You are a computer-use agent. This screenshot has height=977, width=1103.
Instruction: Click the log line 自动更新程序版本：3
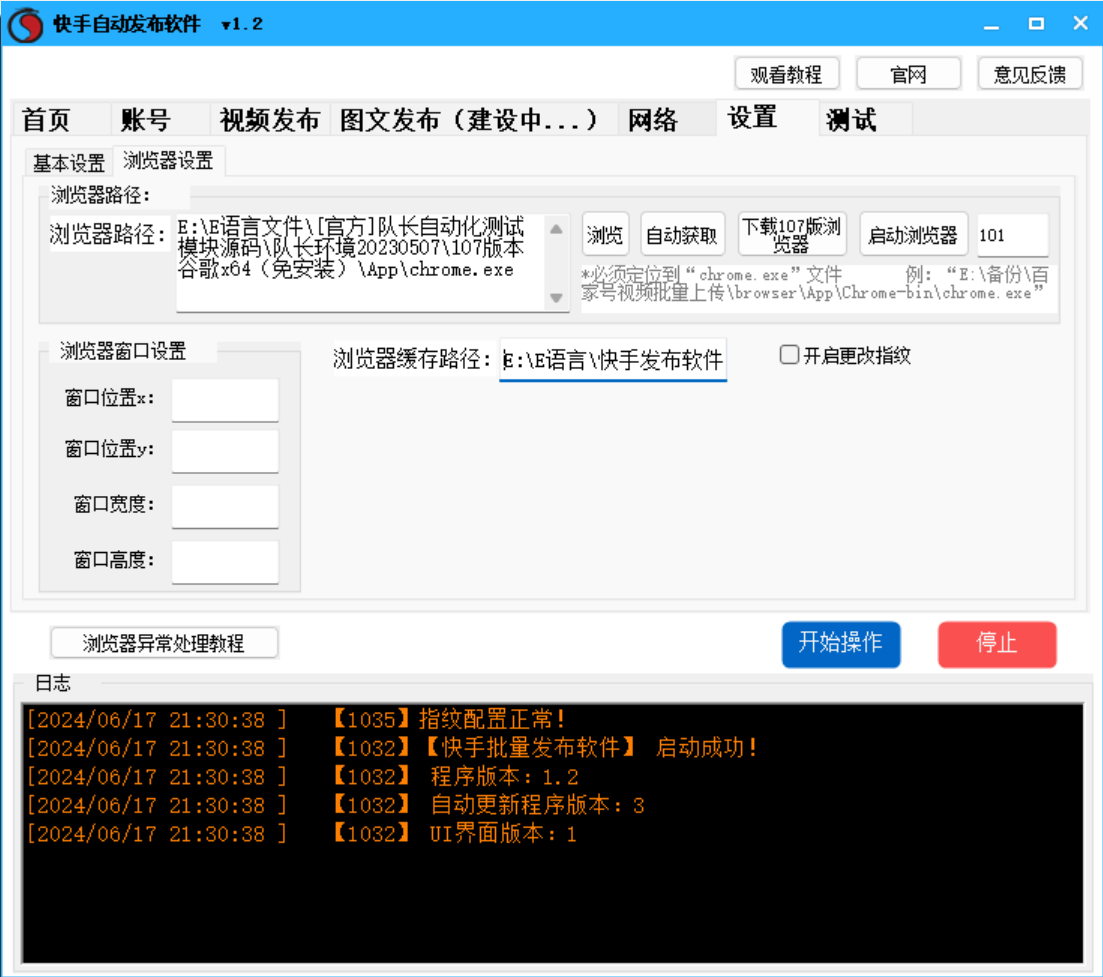point(336,805)
